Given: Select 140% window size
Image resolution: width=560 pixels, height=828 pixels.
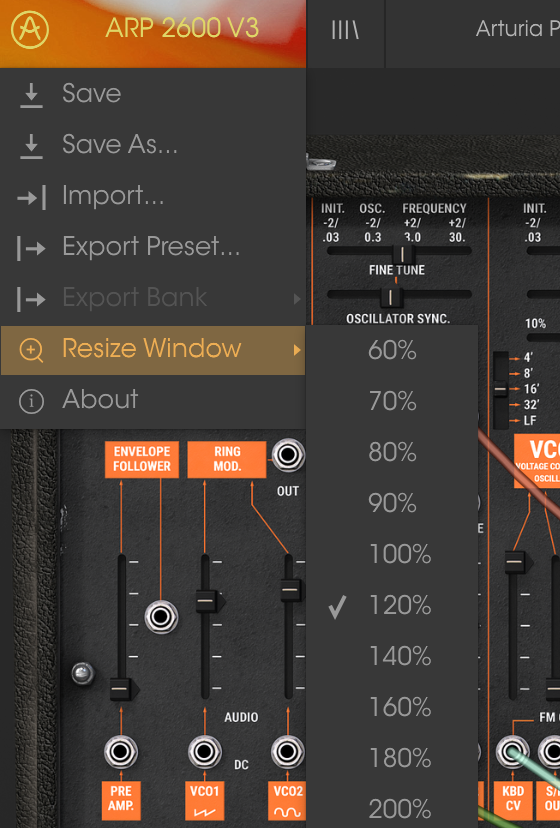Looking at the screenshot, I should pos(392,656).
